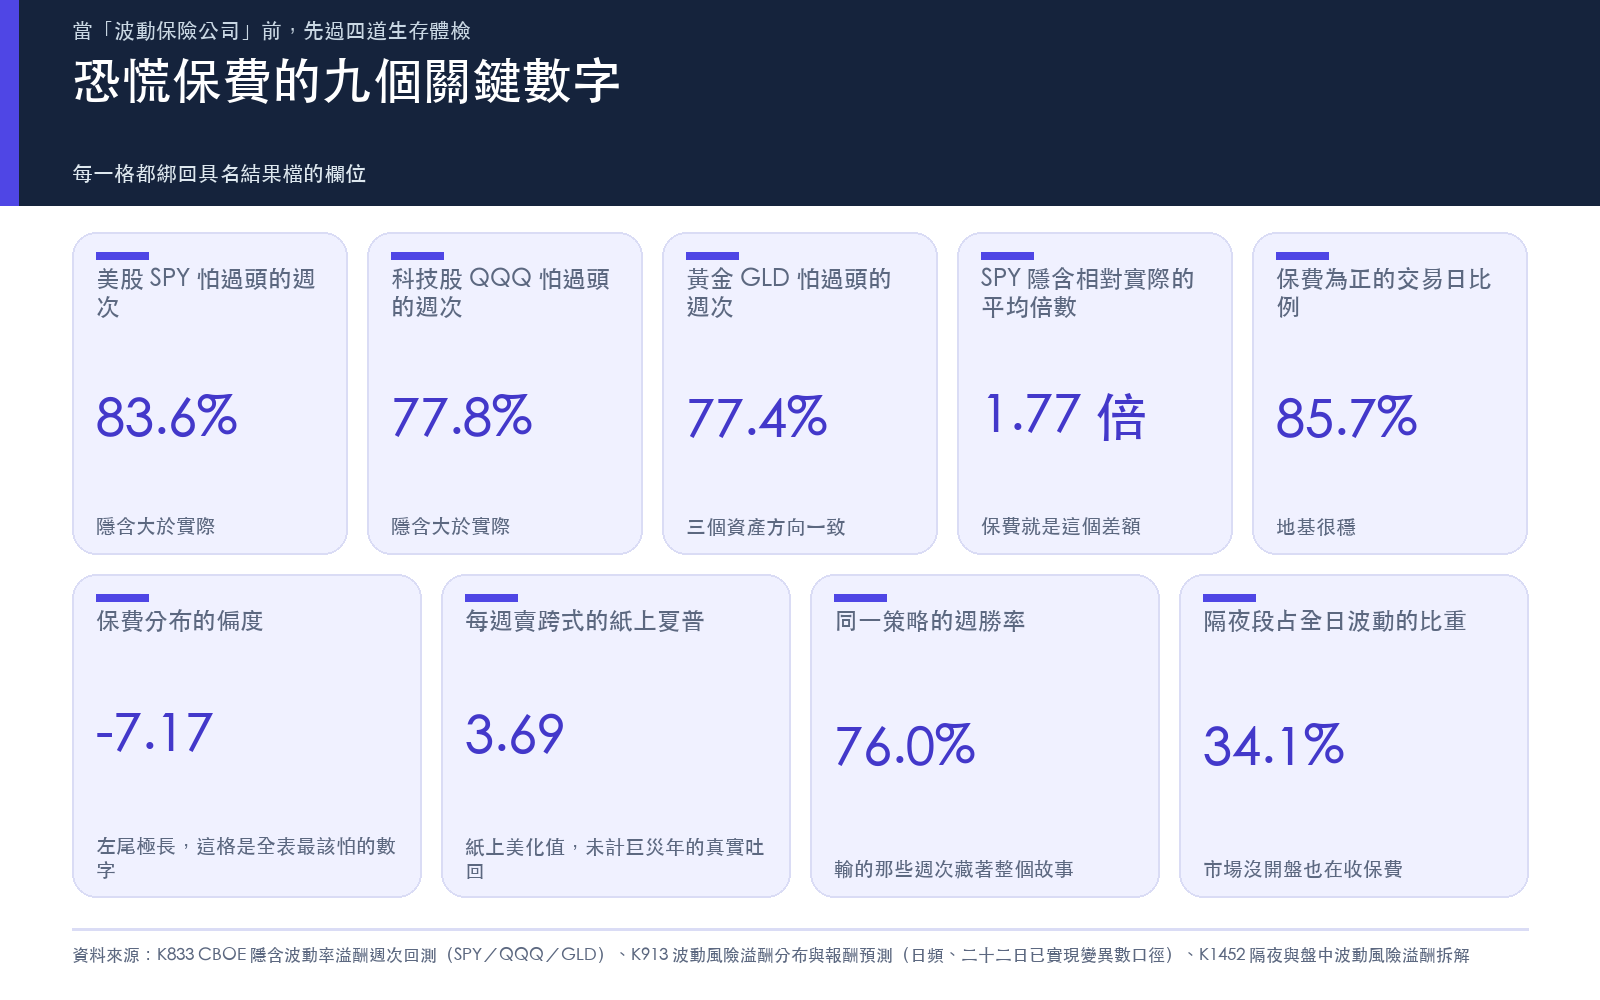Select the 77.4% value
The width and height of the screenshot is (1600, 1000).
click(x=756, y=417)
